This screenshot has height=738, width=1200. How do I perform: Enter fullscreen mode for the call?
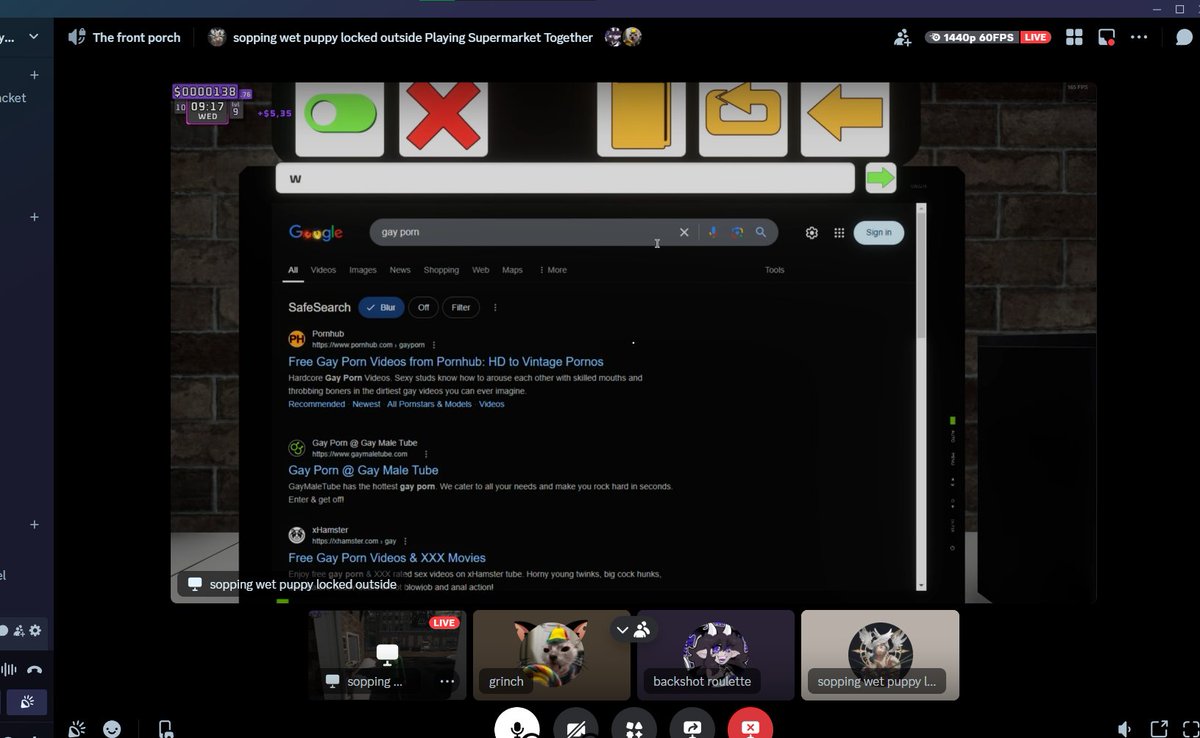tap(1189, 730)
